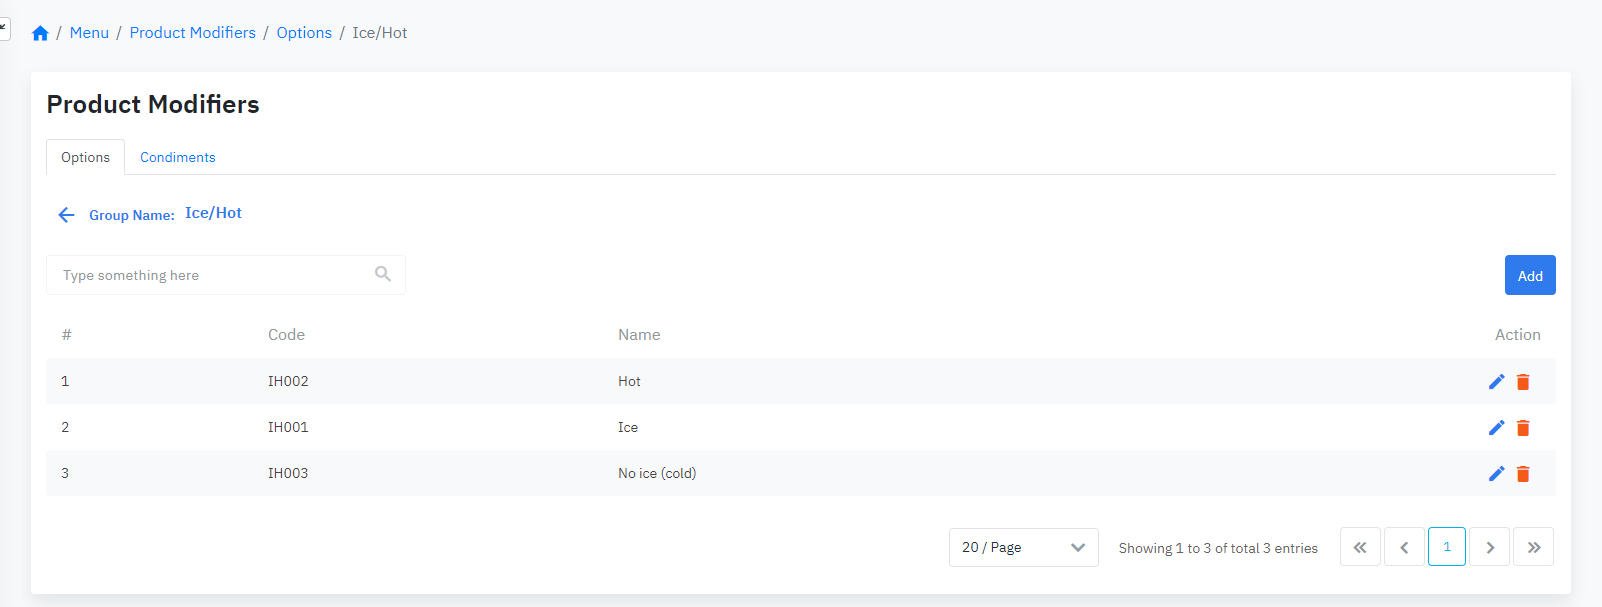Image resolution: width=1602 pixels, height=607 pixels.
Task: Delete the No ice (cold) option
Action: pos(1523,474)
